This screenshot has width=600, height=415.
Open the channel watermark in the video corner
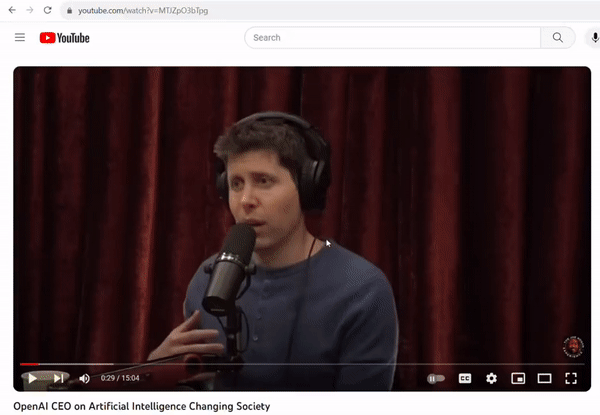(x=573, y=347)
